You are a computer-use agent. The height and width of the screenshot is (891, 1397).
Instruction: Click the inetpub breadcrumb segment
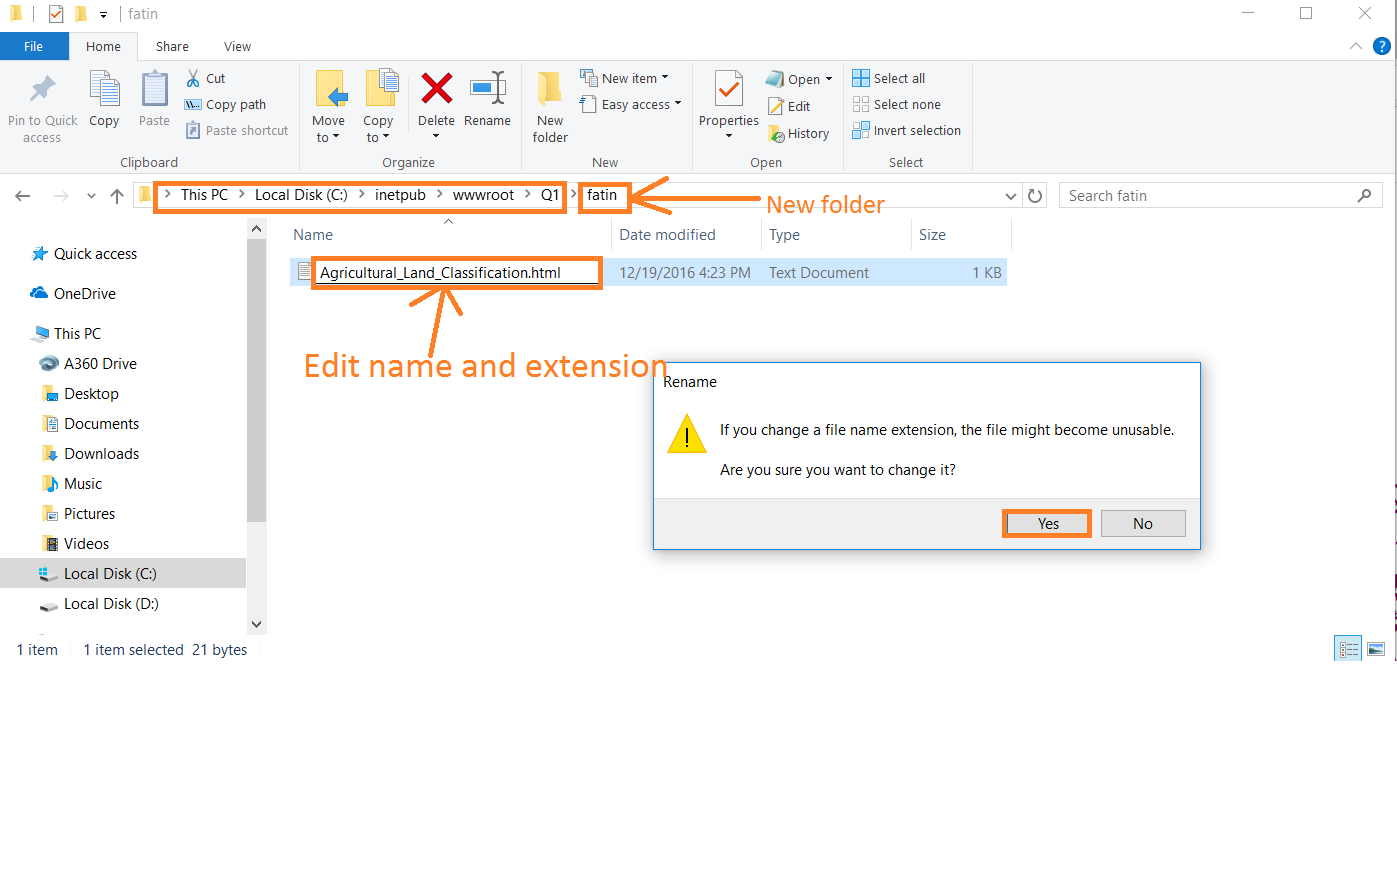tap(400, 195)
